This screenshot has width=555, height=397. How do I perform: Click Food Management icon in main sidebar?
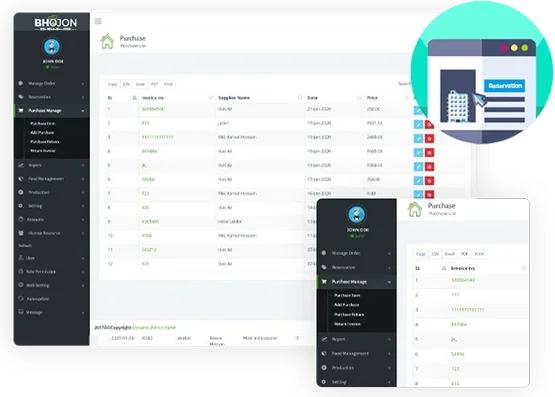coord(21,179)
